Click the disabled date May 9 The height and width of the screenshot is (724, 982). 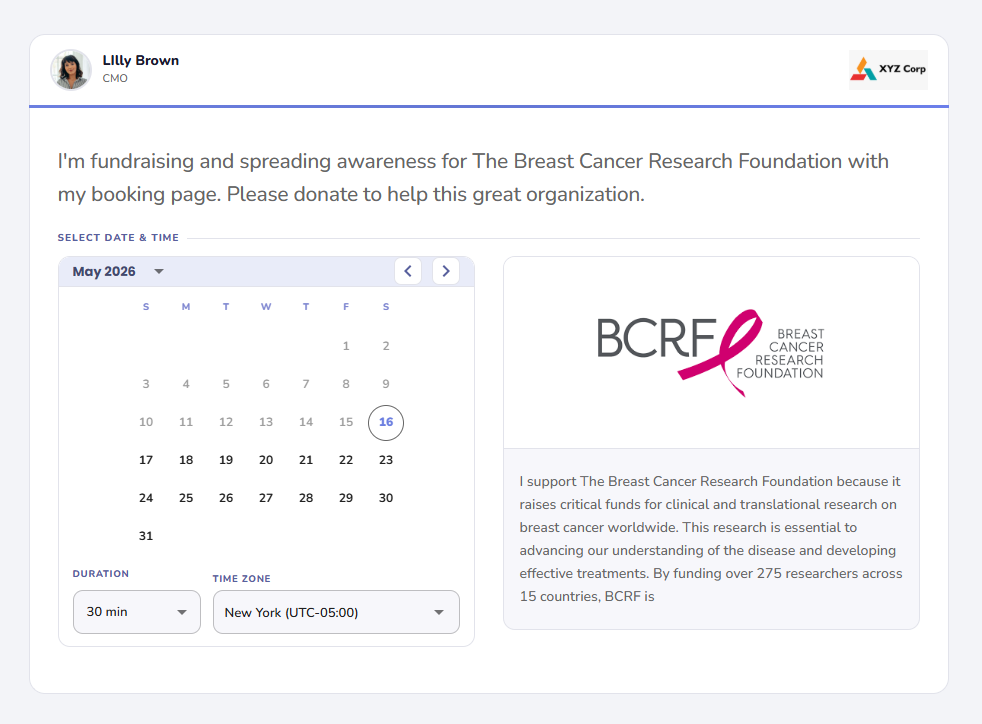tap(386, 384)
